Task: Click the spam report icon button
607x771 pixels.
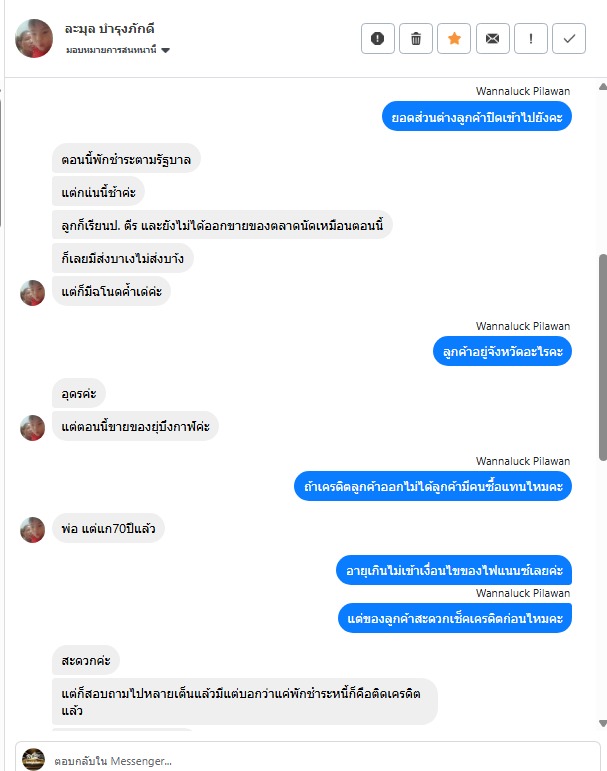Action: point(377,38)
